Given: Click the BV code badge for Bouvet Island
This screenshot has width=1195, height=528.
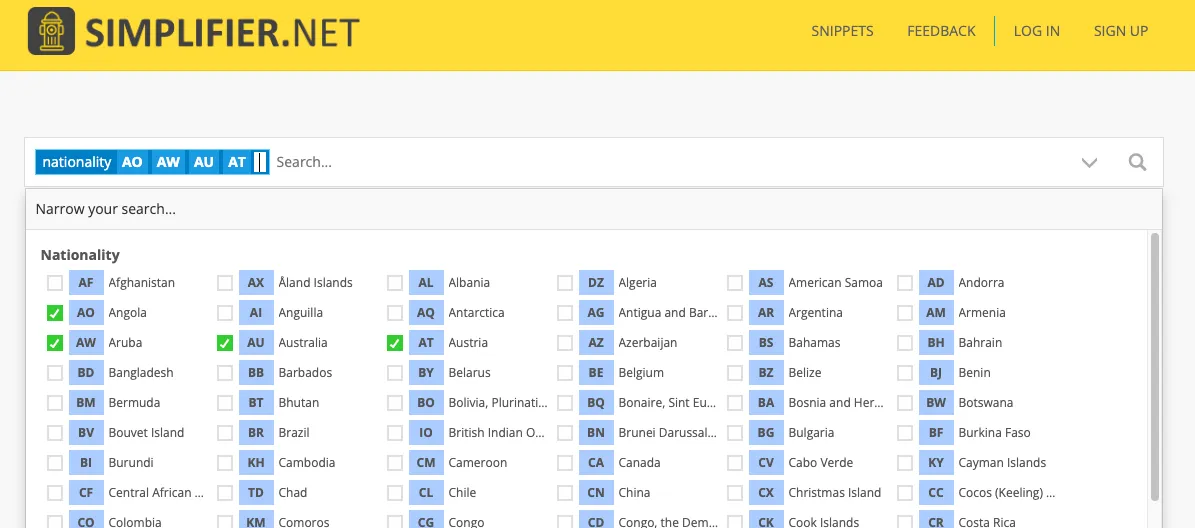Looking at the screenshot, I should [86, 433].
